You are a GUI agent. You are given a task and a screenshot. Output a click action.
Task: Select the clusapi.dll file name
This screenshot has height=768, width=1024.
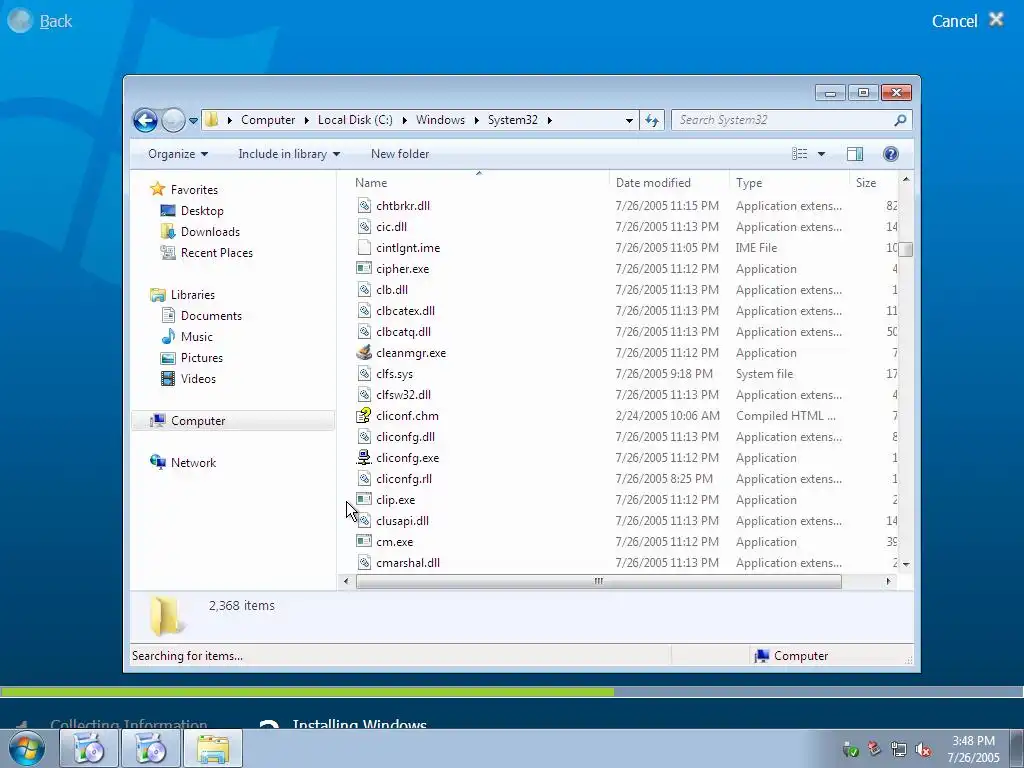coord(402,521)
